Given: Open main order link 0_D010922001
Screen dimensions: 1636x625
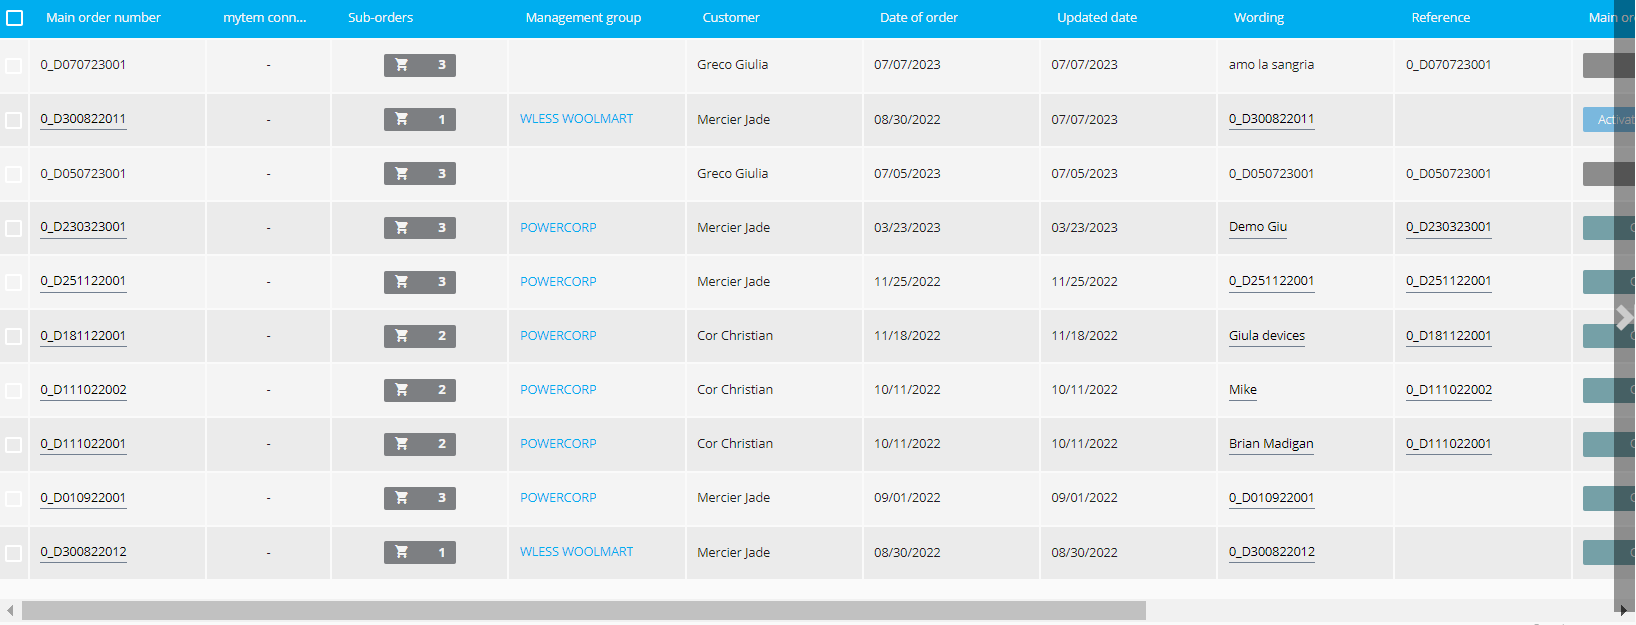Looking at the screenshot, I should pos(83,497).
